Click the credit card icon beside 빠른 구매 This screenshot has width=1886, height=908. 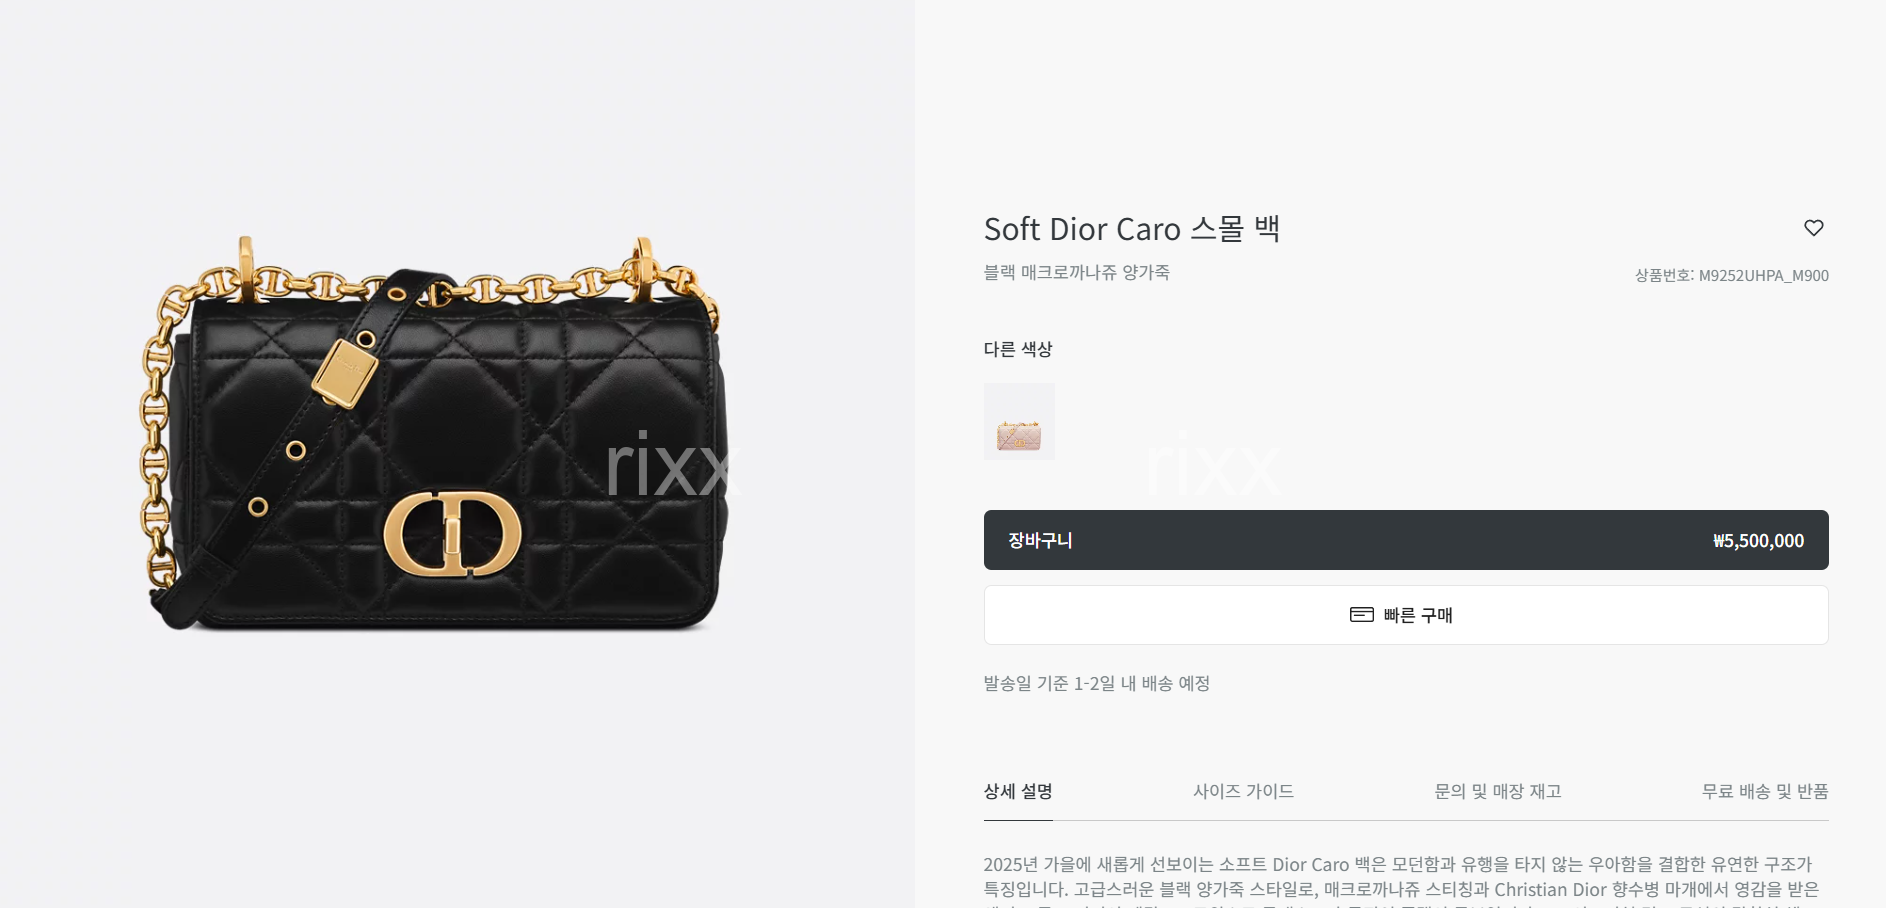[x=1361, y=614]
